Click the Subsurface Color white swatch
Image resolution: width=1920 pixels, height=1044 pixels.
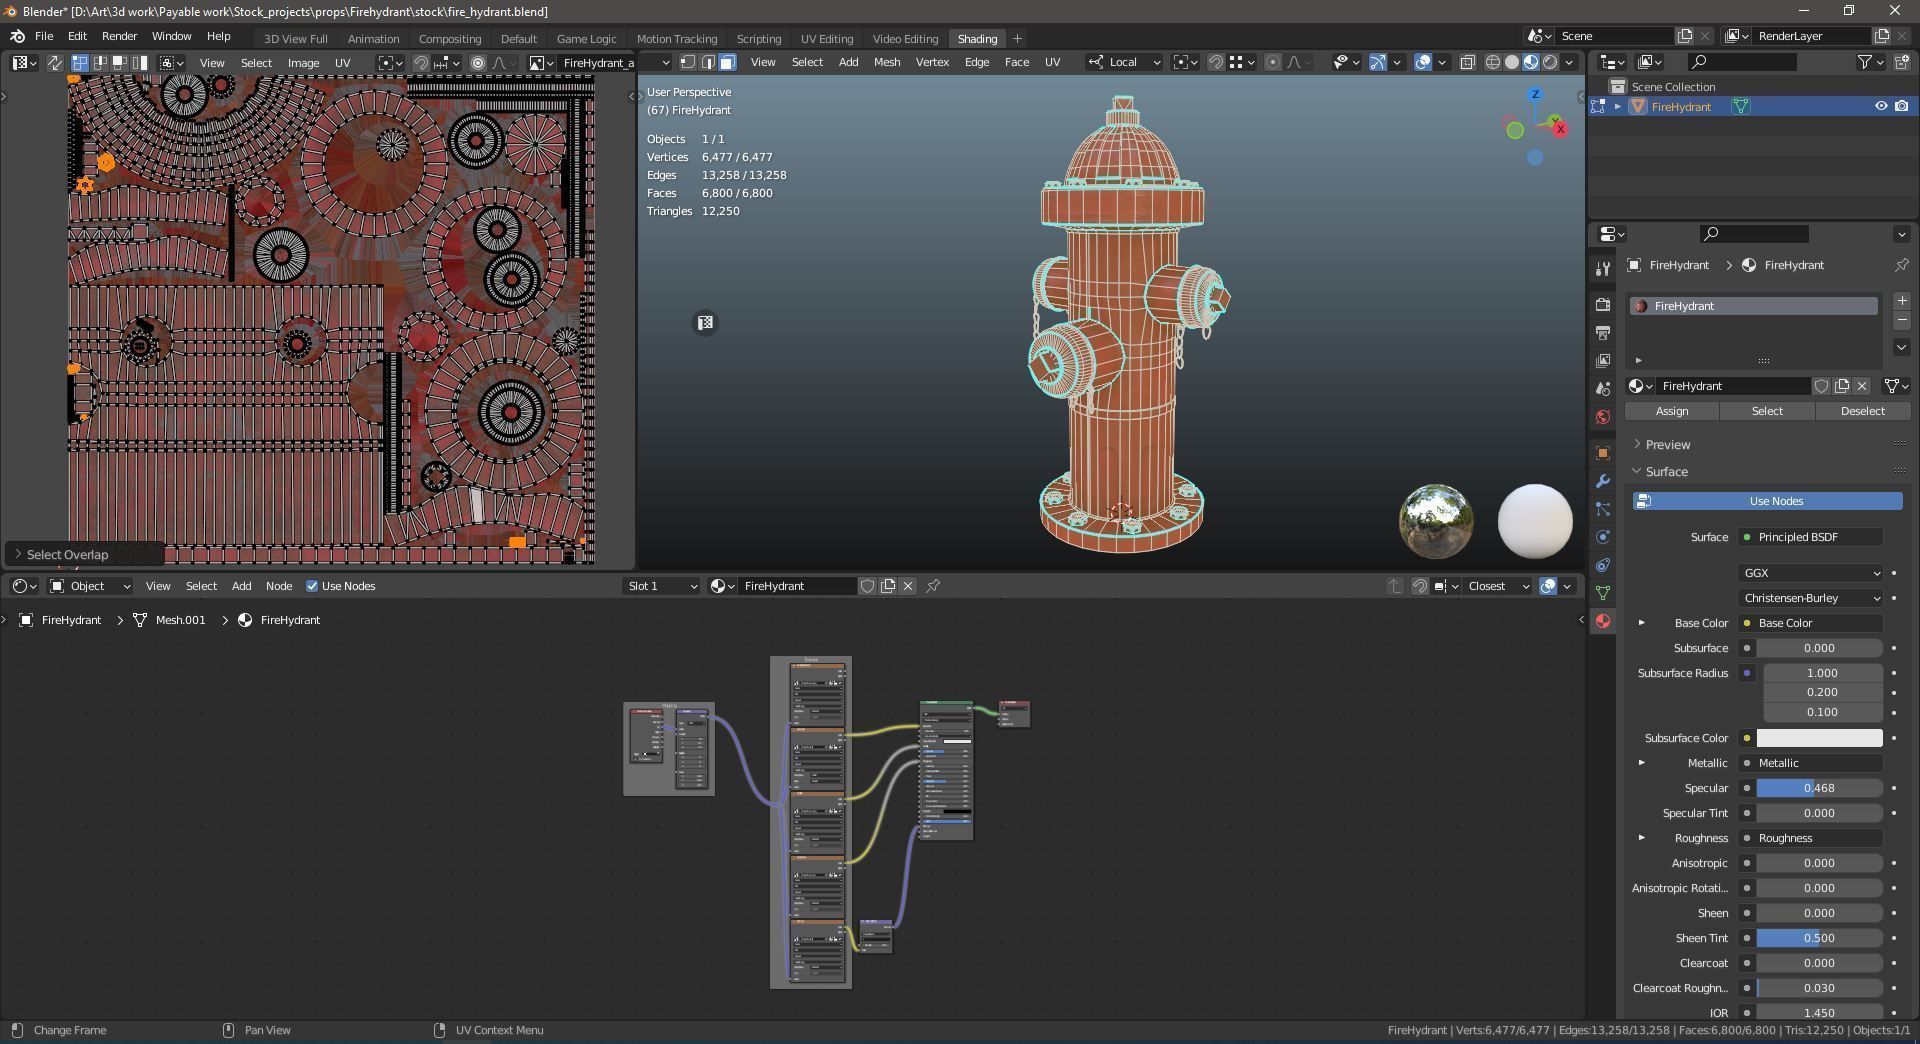click(1819, 738)
